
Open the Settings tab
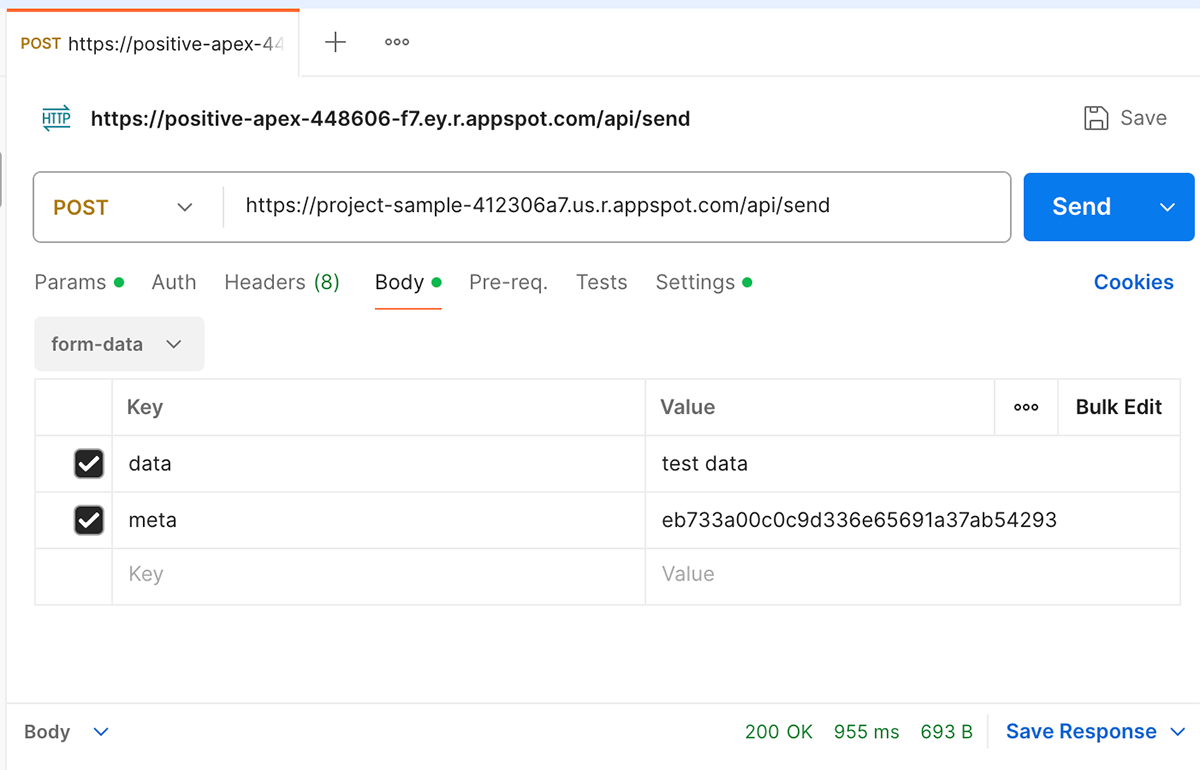coord(703,282)
